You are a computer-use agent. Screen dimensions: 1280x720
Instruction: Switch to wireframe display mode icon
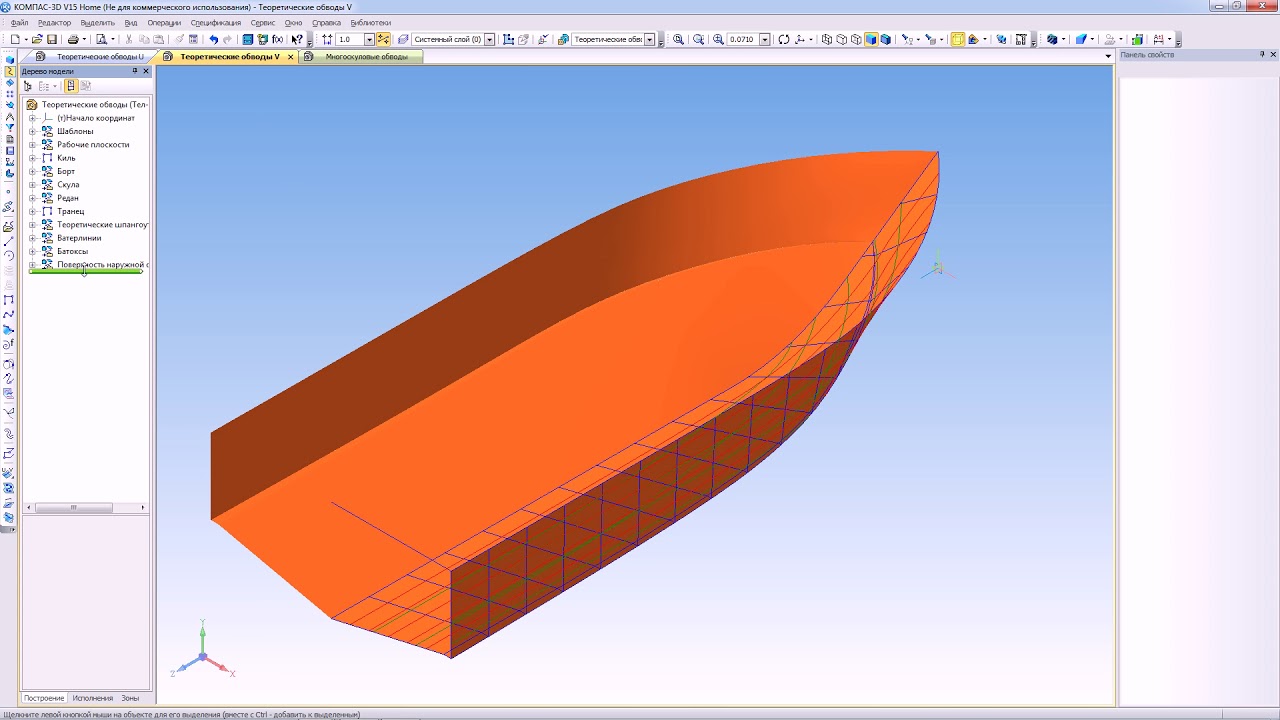pos(827,40)
